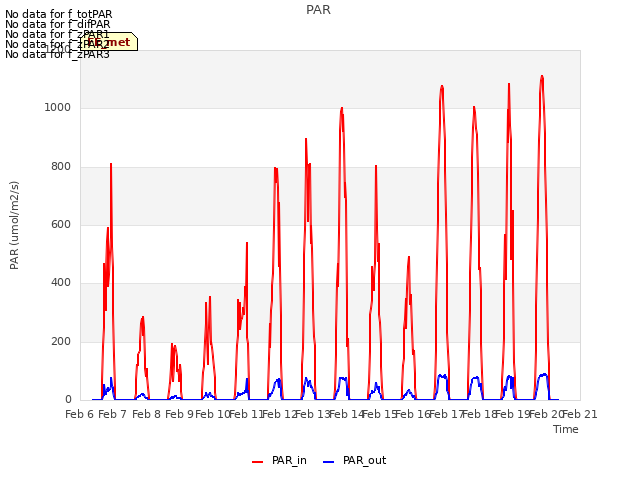Click the y-axis tick label 200
This screenshot has height=480, width=640.
point(61,342)
